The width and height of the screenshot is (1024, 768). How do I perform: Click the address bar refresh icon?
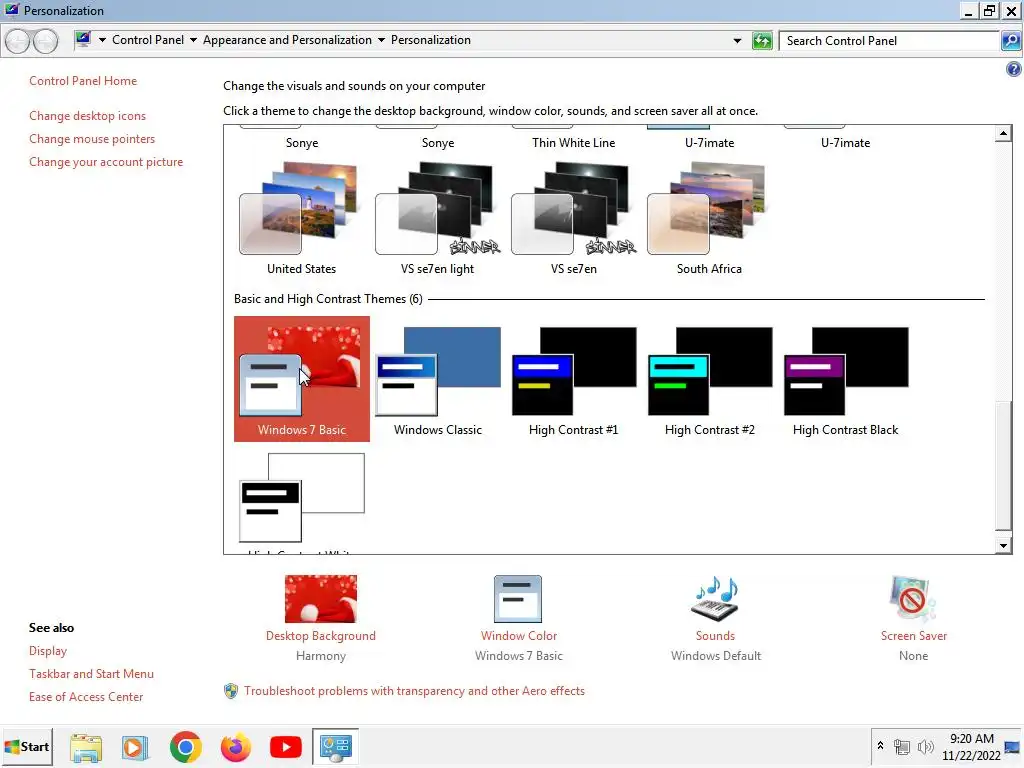761,40
